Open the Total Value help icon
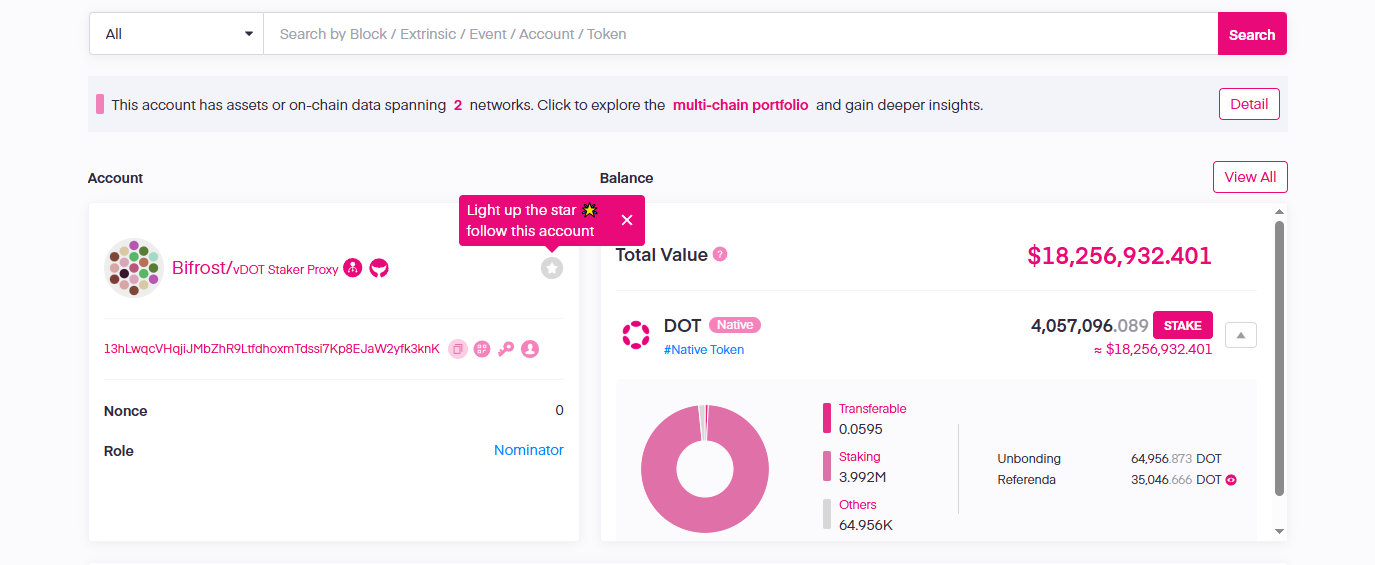The height and width of the screenshot is (565, 1375). point(720,255)
